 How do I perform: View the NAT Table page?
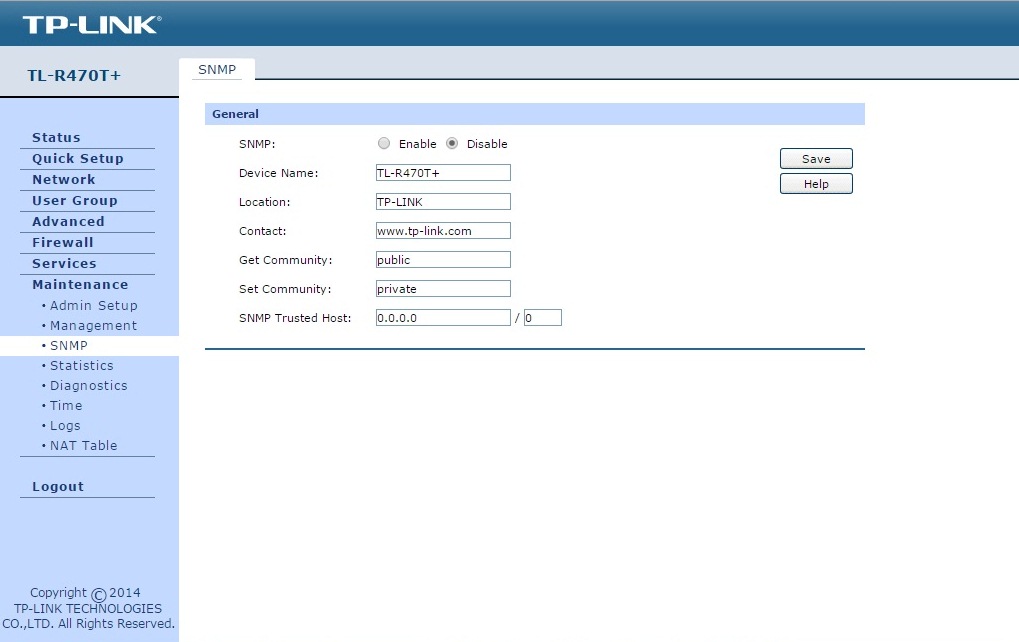coord(84,446)
